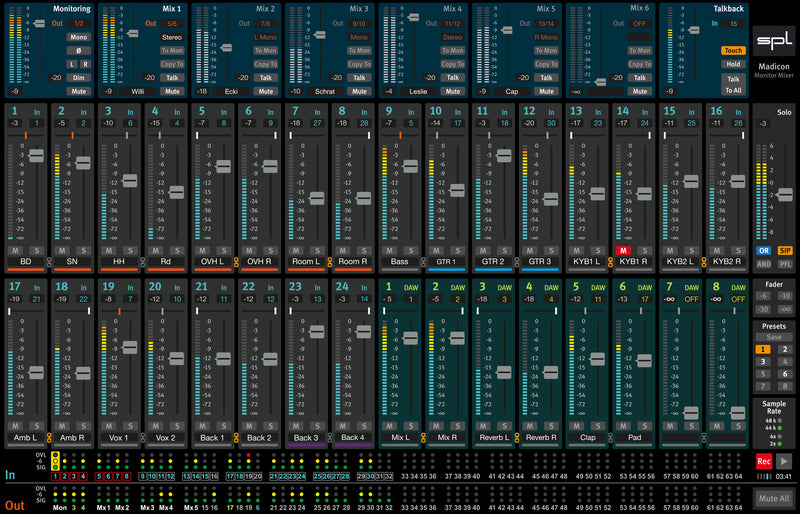This screenshot has width=800, height=514.
Task: Click the link icon between GTR 2 and GTR 3
Action: (x=517, y=262)
